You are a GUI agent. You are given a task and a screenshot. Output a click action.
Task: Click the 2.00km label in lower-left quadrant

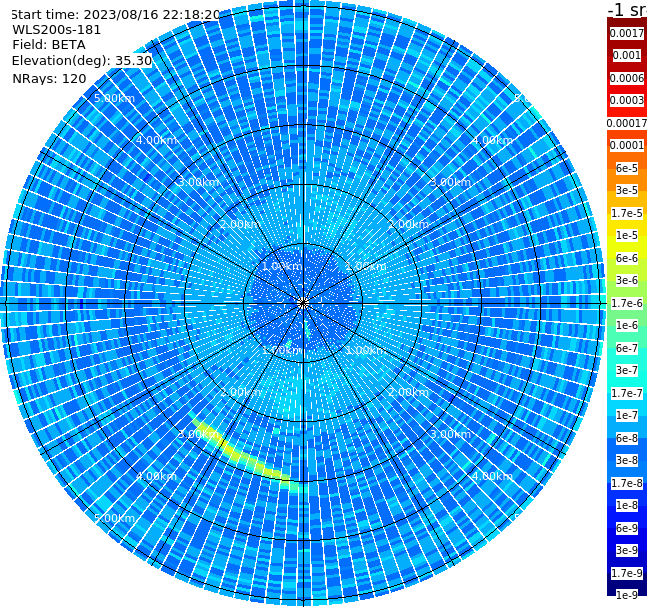240,392
